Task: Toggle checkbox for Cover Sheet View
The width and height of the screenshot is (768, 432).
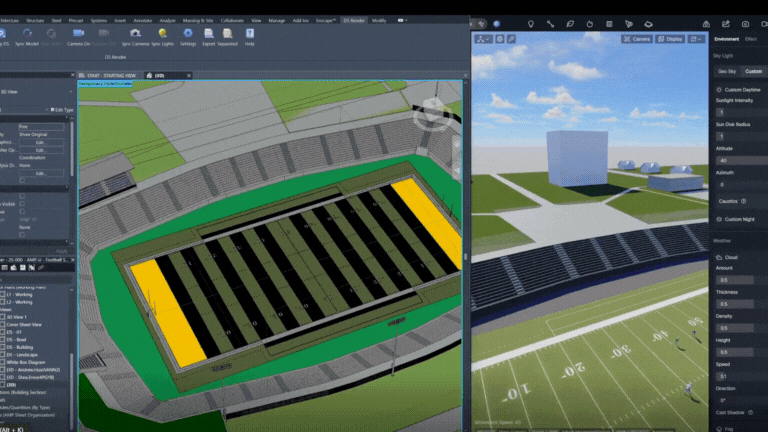Action: (3, 325)
